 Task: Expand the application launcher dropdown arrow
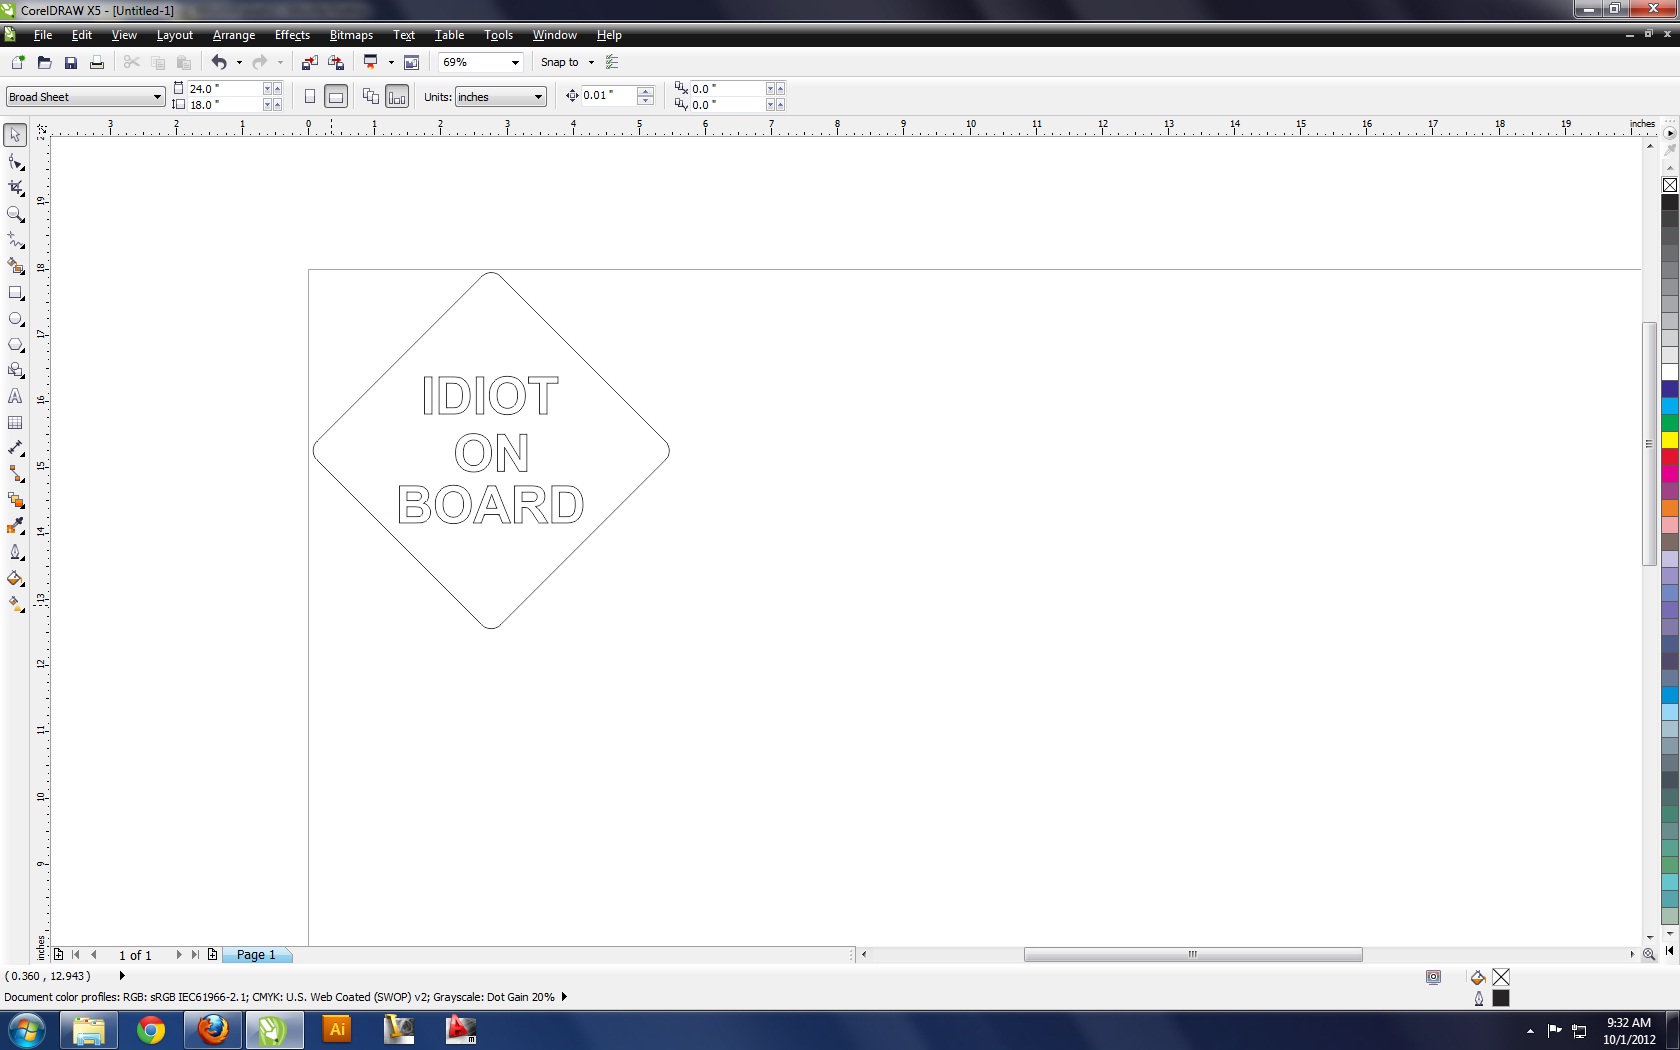(391, 62)
